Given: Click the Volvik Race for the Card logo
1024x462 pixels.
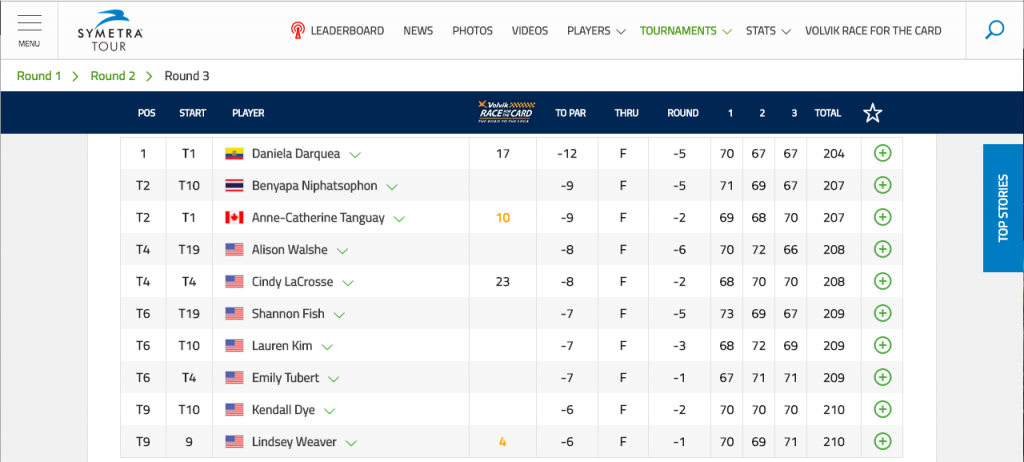Looking at the screenshot, I should pyautogui.click(x=505, y=112).
